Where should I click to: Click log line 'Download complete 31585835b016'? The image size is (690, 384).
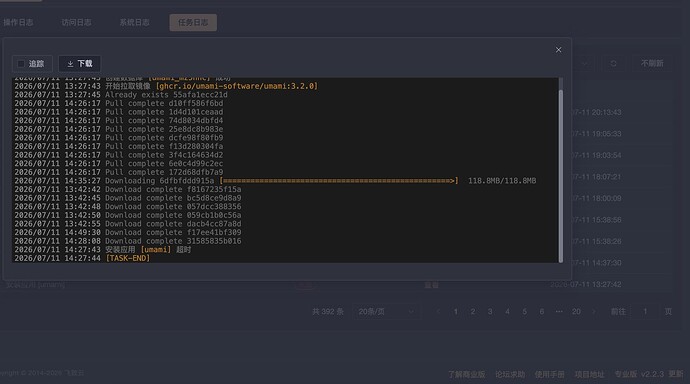pyautogui.click(x=173, y=241)
